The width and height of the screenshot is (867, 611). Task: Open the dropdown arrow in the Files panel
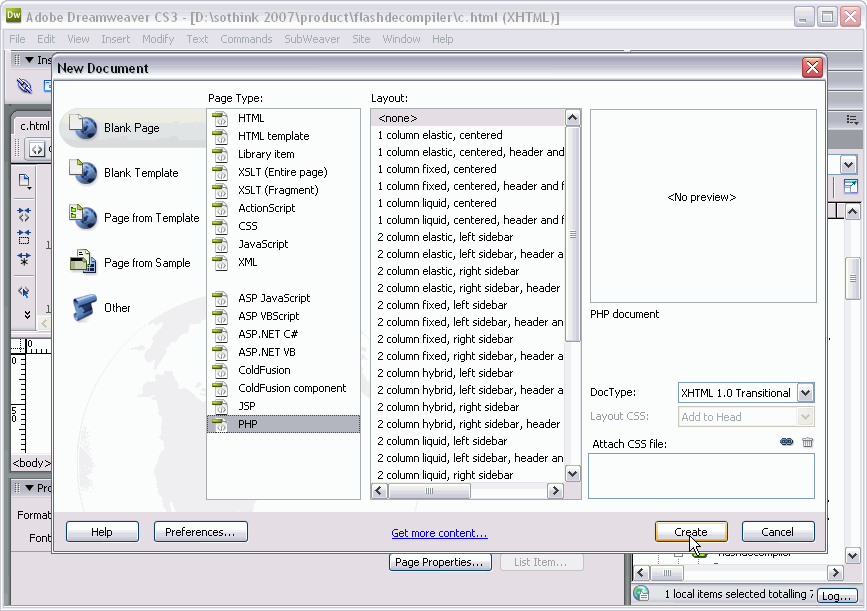click(x=849, y=164)
